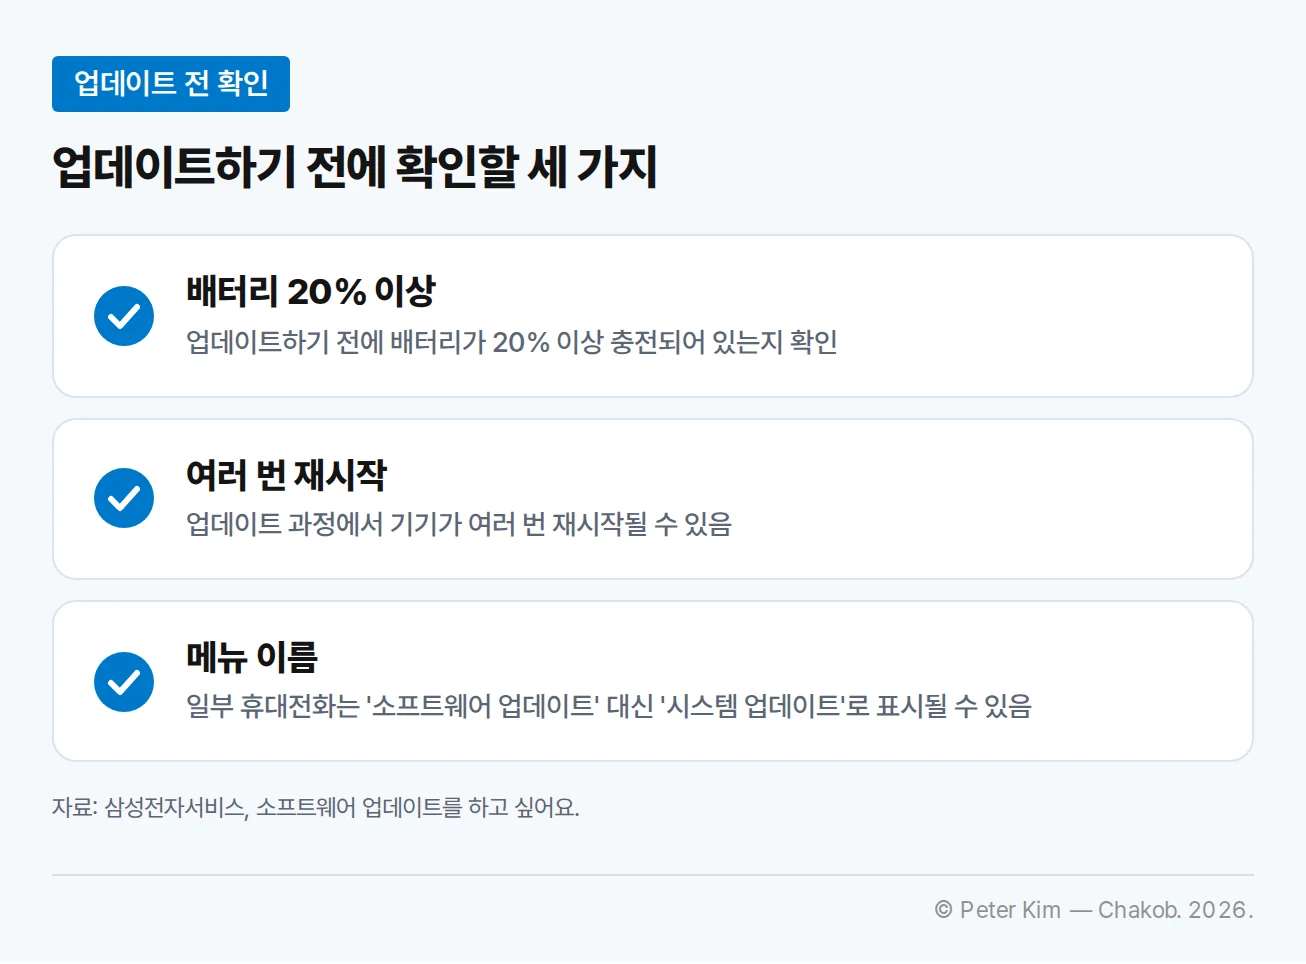Click the copyright text Peter Kim — Chakob. 2026.

point(1094,910)
